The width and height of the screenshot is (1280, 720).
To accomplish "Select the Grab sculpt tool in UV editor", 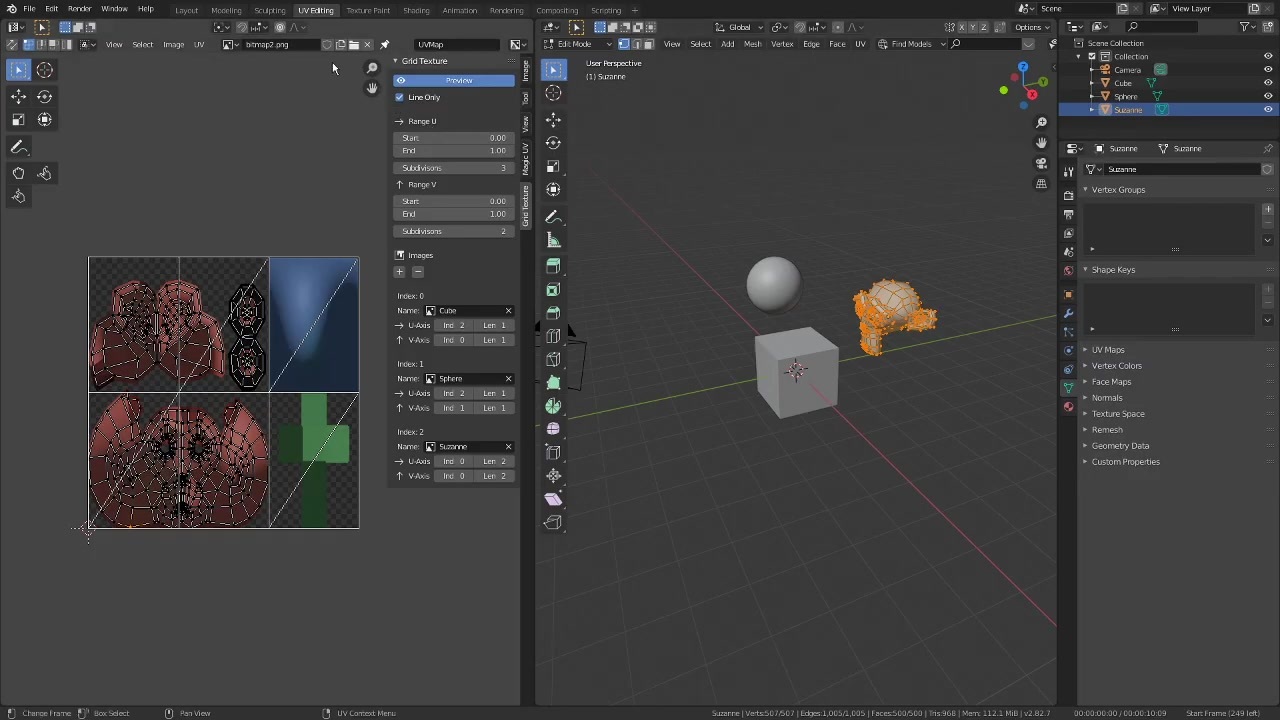I will 18,173.
